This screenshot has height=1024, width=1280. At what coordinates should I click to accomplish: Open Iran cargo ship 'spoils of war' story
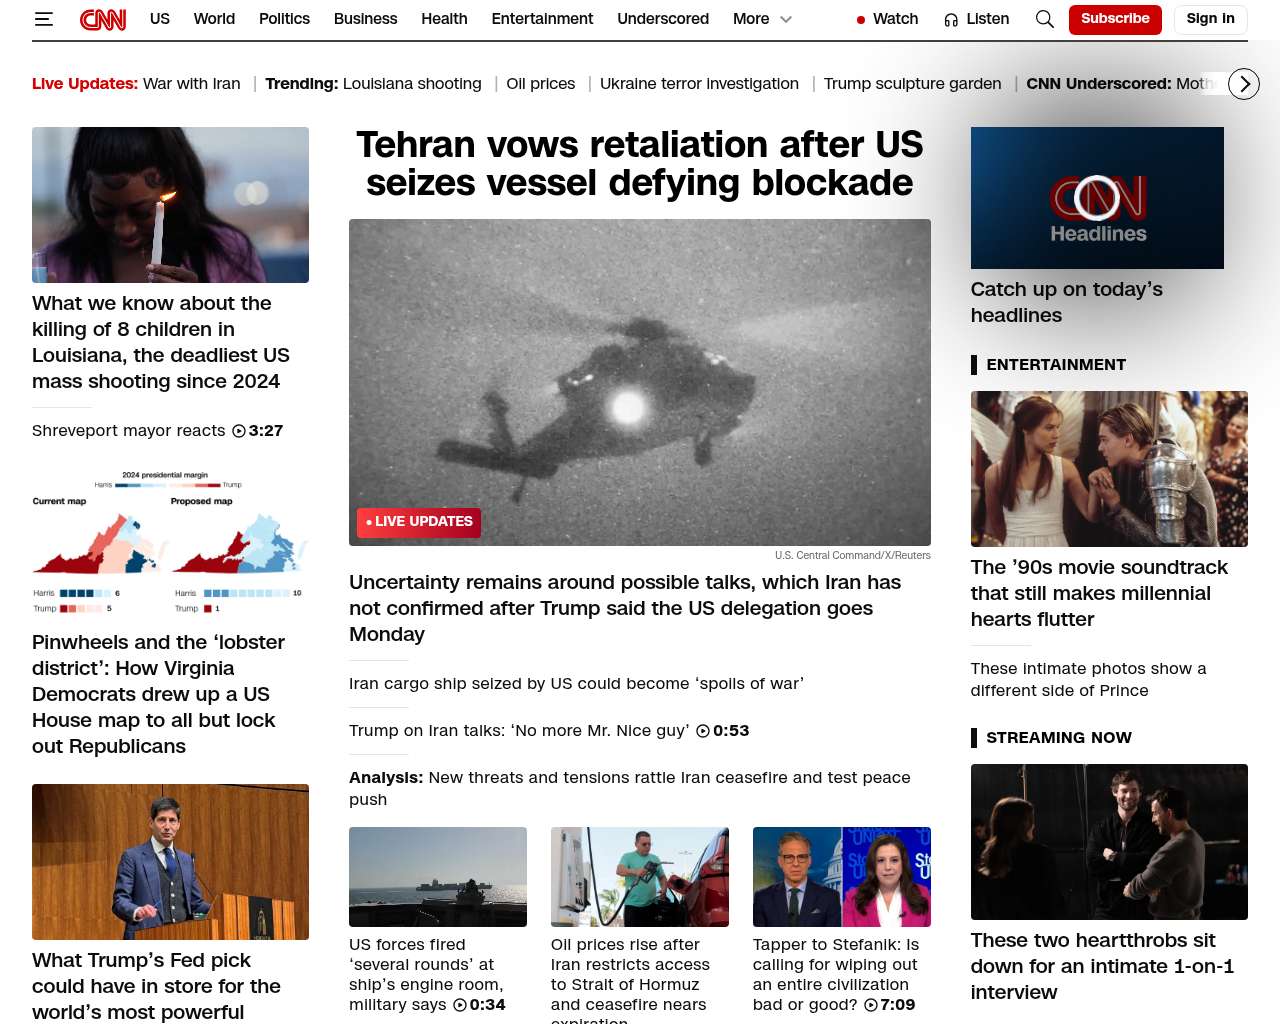tap(576, 684)
